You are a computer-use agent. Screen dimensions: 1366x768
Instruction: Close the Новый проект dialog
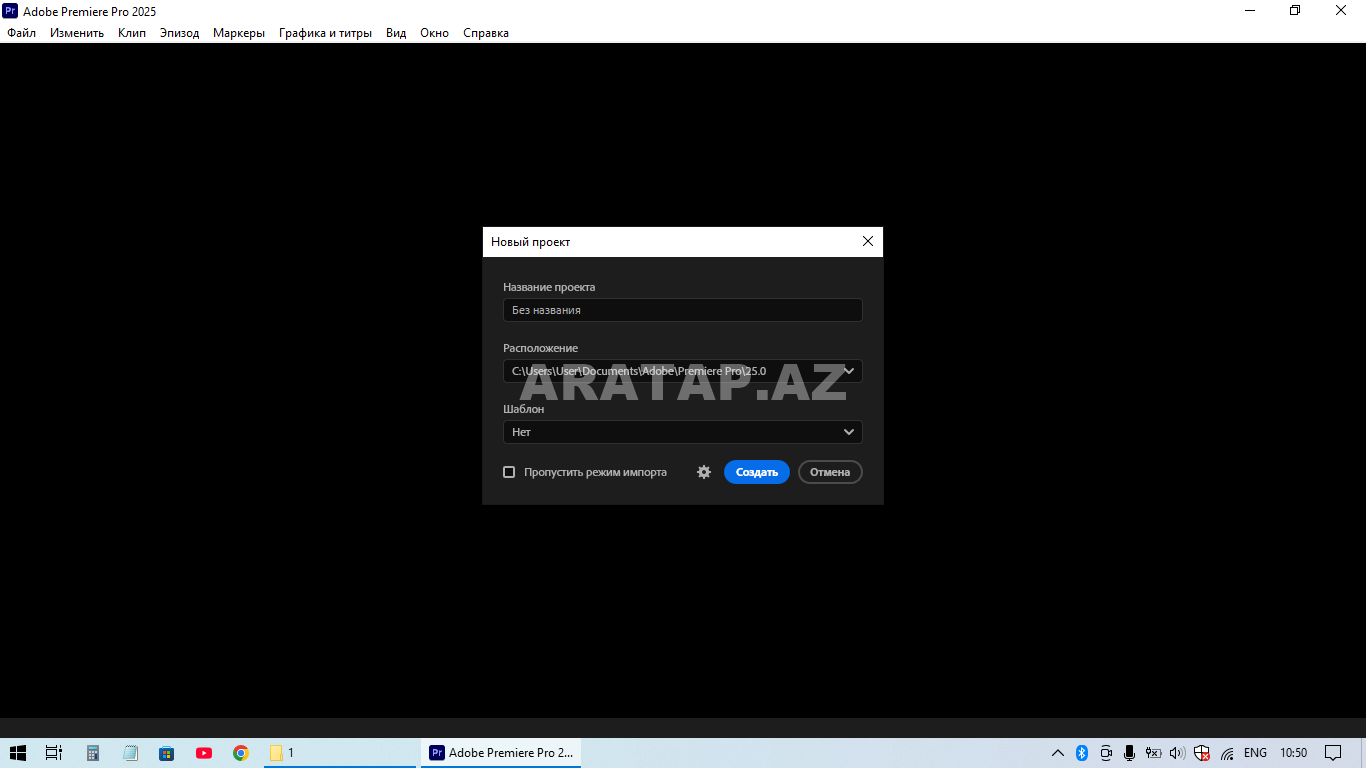point(868,241)
